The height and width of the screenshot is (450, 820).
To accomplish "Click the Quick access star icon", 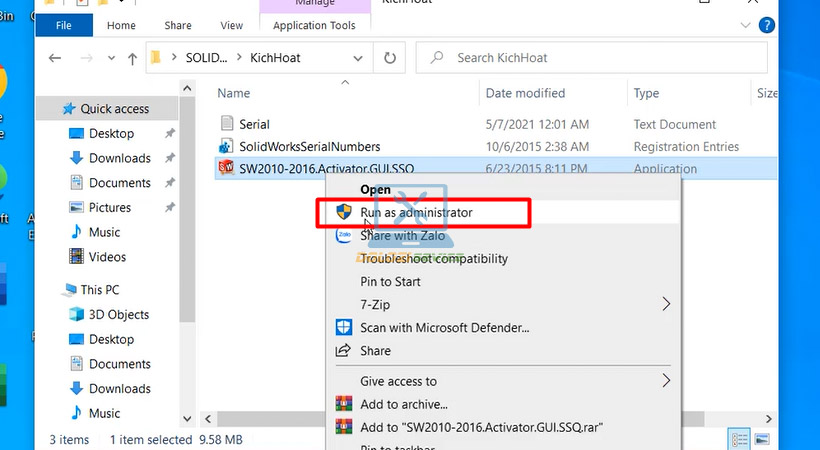I will coord(69,109).
